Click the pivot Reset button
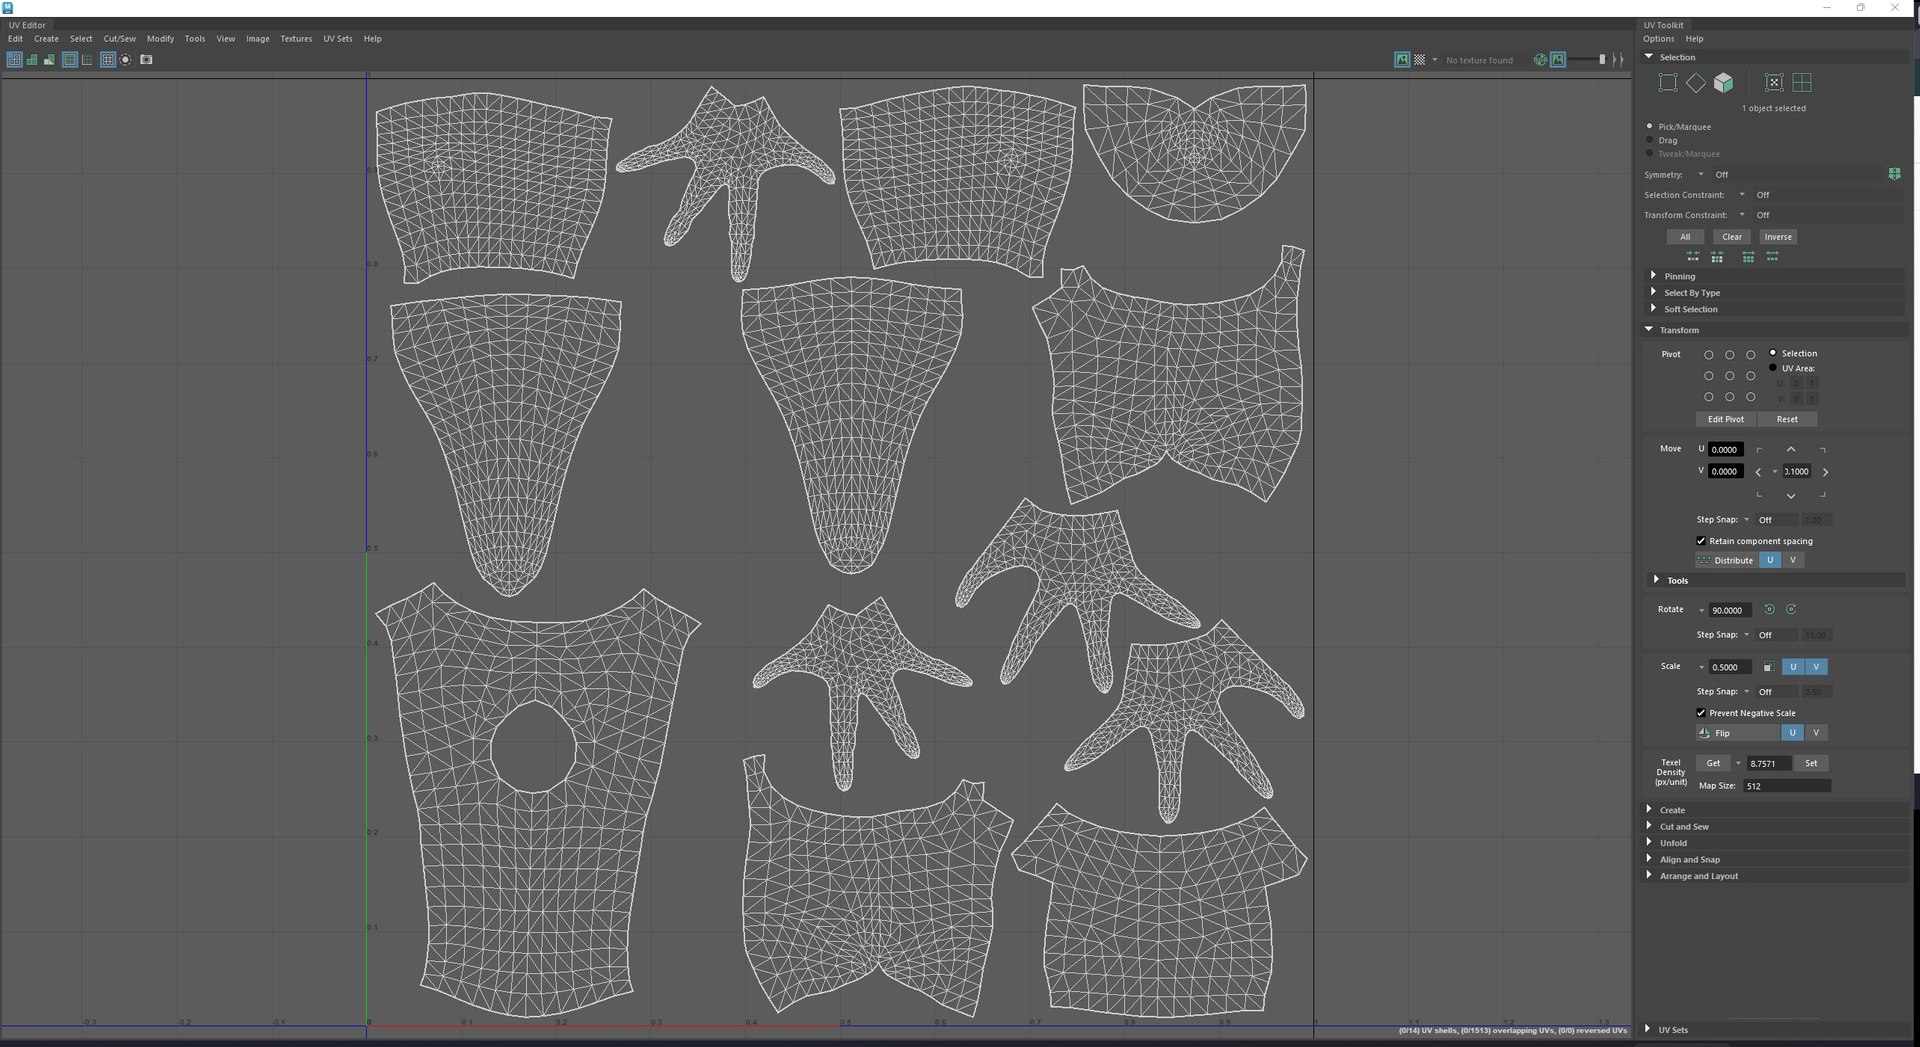The width and height of the screenshot is (1920, 1047). click(x=1787, y=420)
